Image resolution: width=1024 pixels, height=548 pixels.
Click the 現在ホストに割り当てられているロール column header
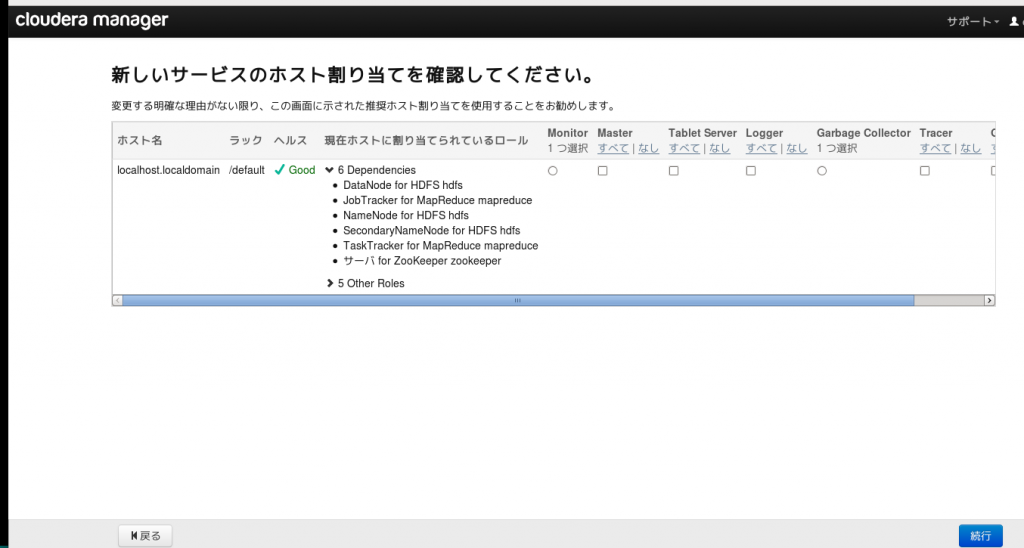tap(426, 140)
